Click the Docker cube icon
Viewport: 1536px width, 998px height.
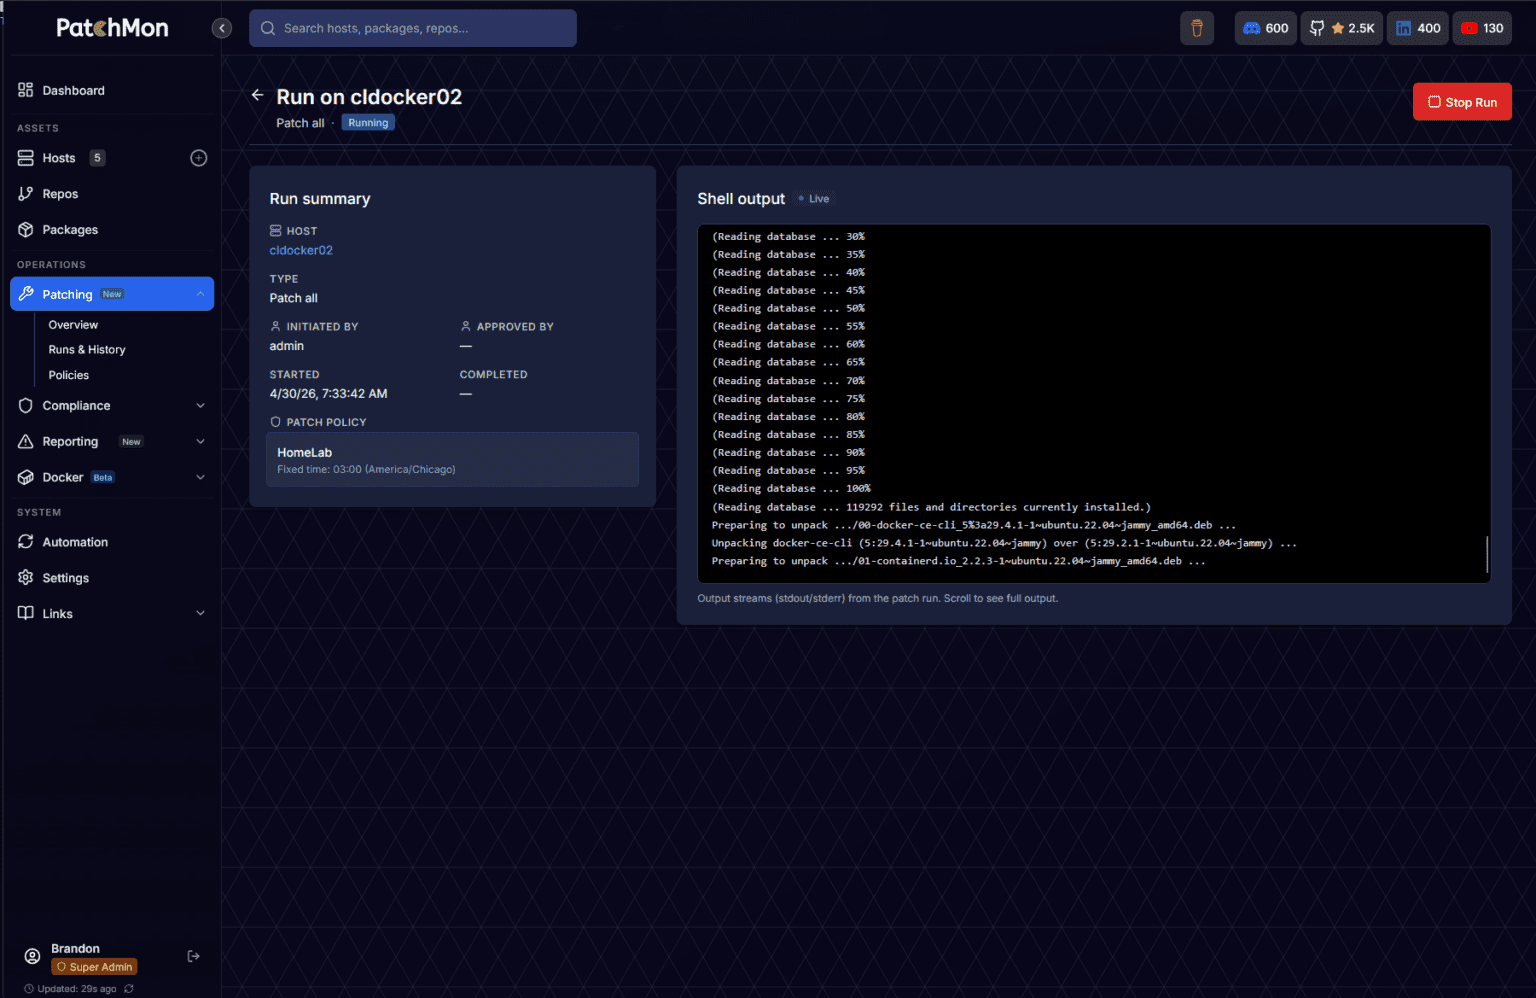(x=26, y=478)
